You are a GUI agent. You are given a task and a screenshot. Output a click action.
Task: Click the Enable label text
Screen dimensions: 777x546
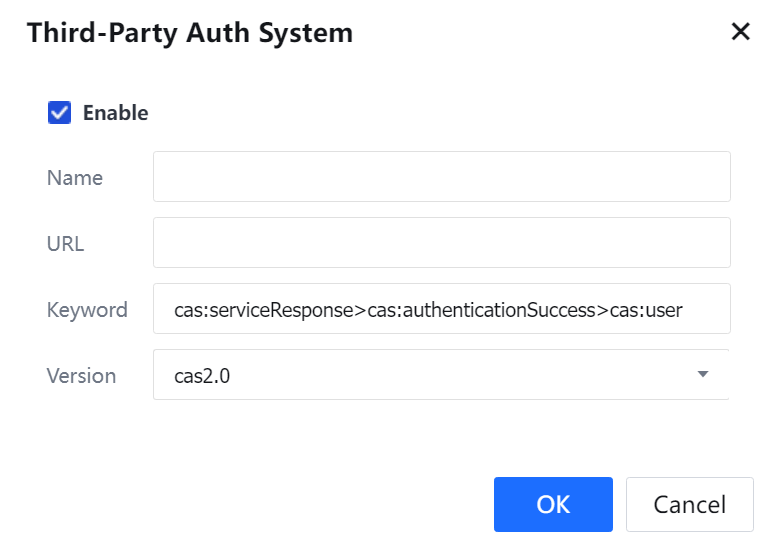click(115, 113)
